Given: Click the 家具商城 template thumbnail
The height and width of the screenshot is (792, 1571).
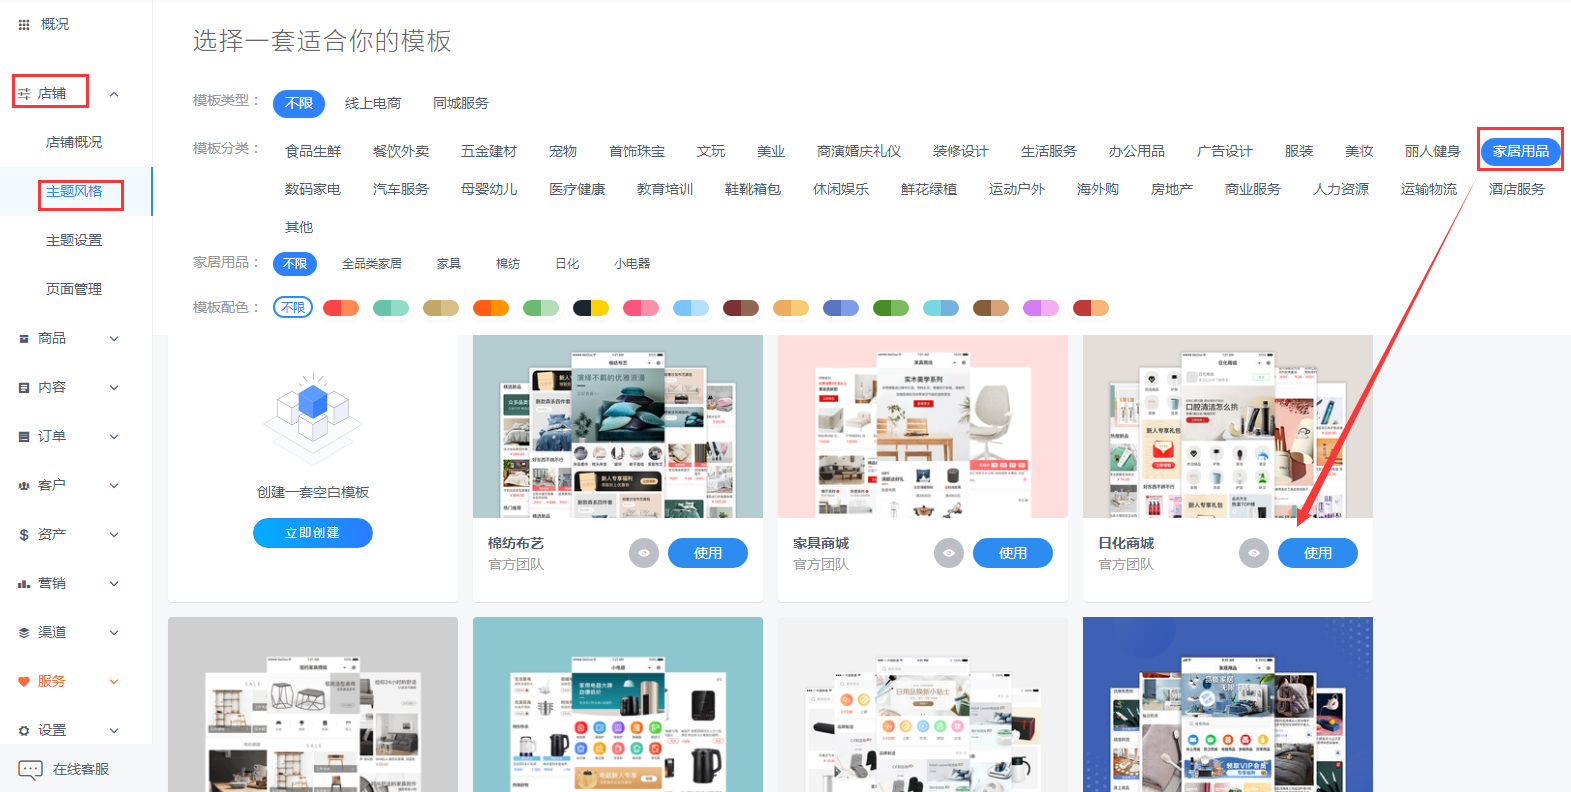Looking at the screenshot, I should click(922, 427).
